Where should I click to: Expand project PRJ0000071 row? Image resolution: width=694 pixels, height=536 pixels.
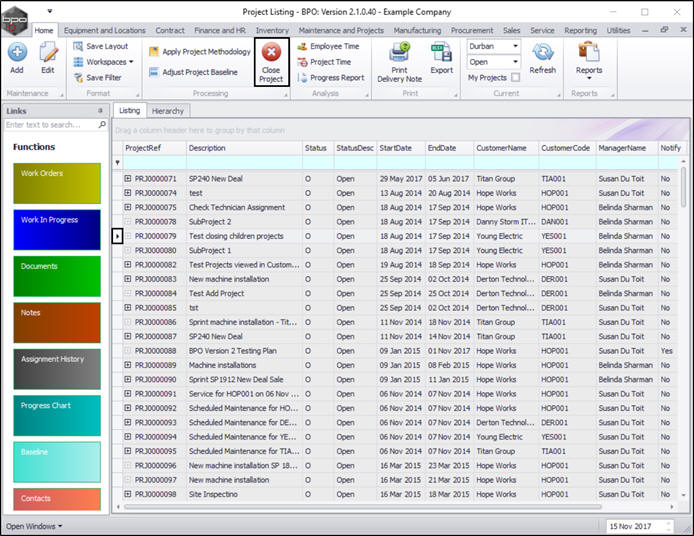(128, 179)
